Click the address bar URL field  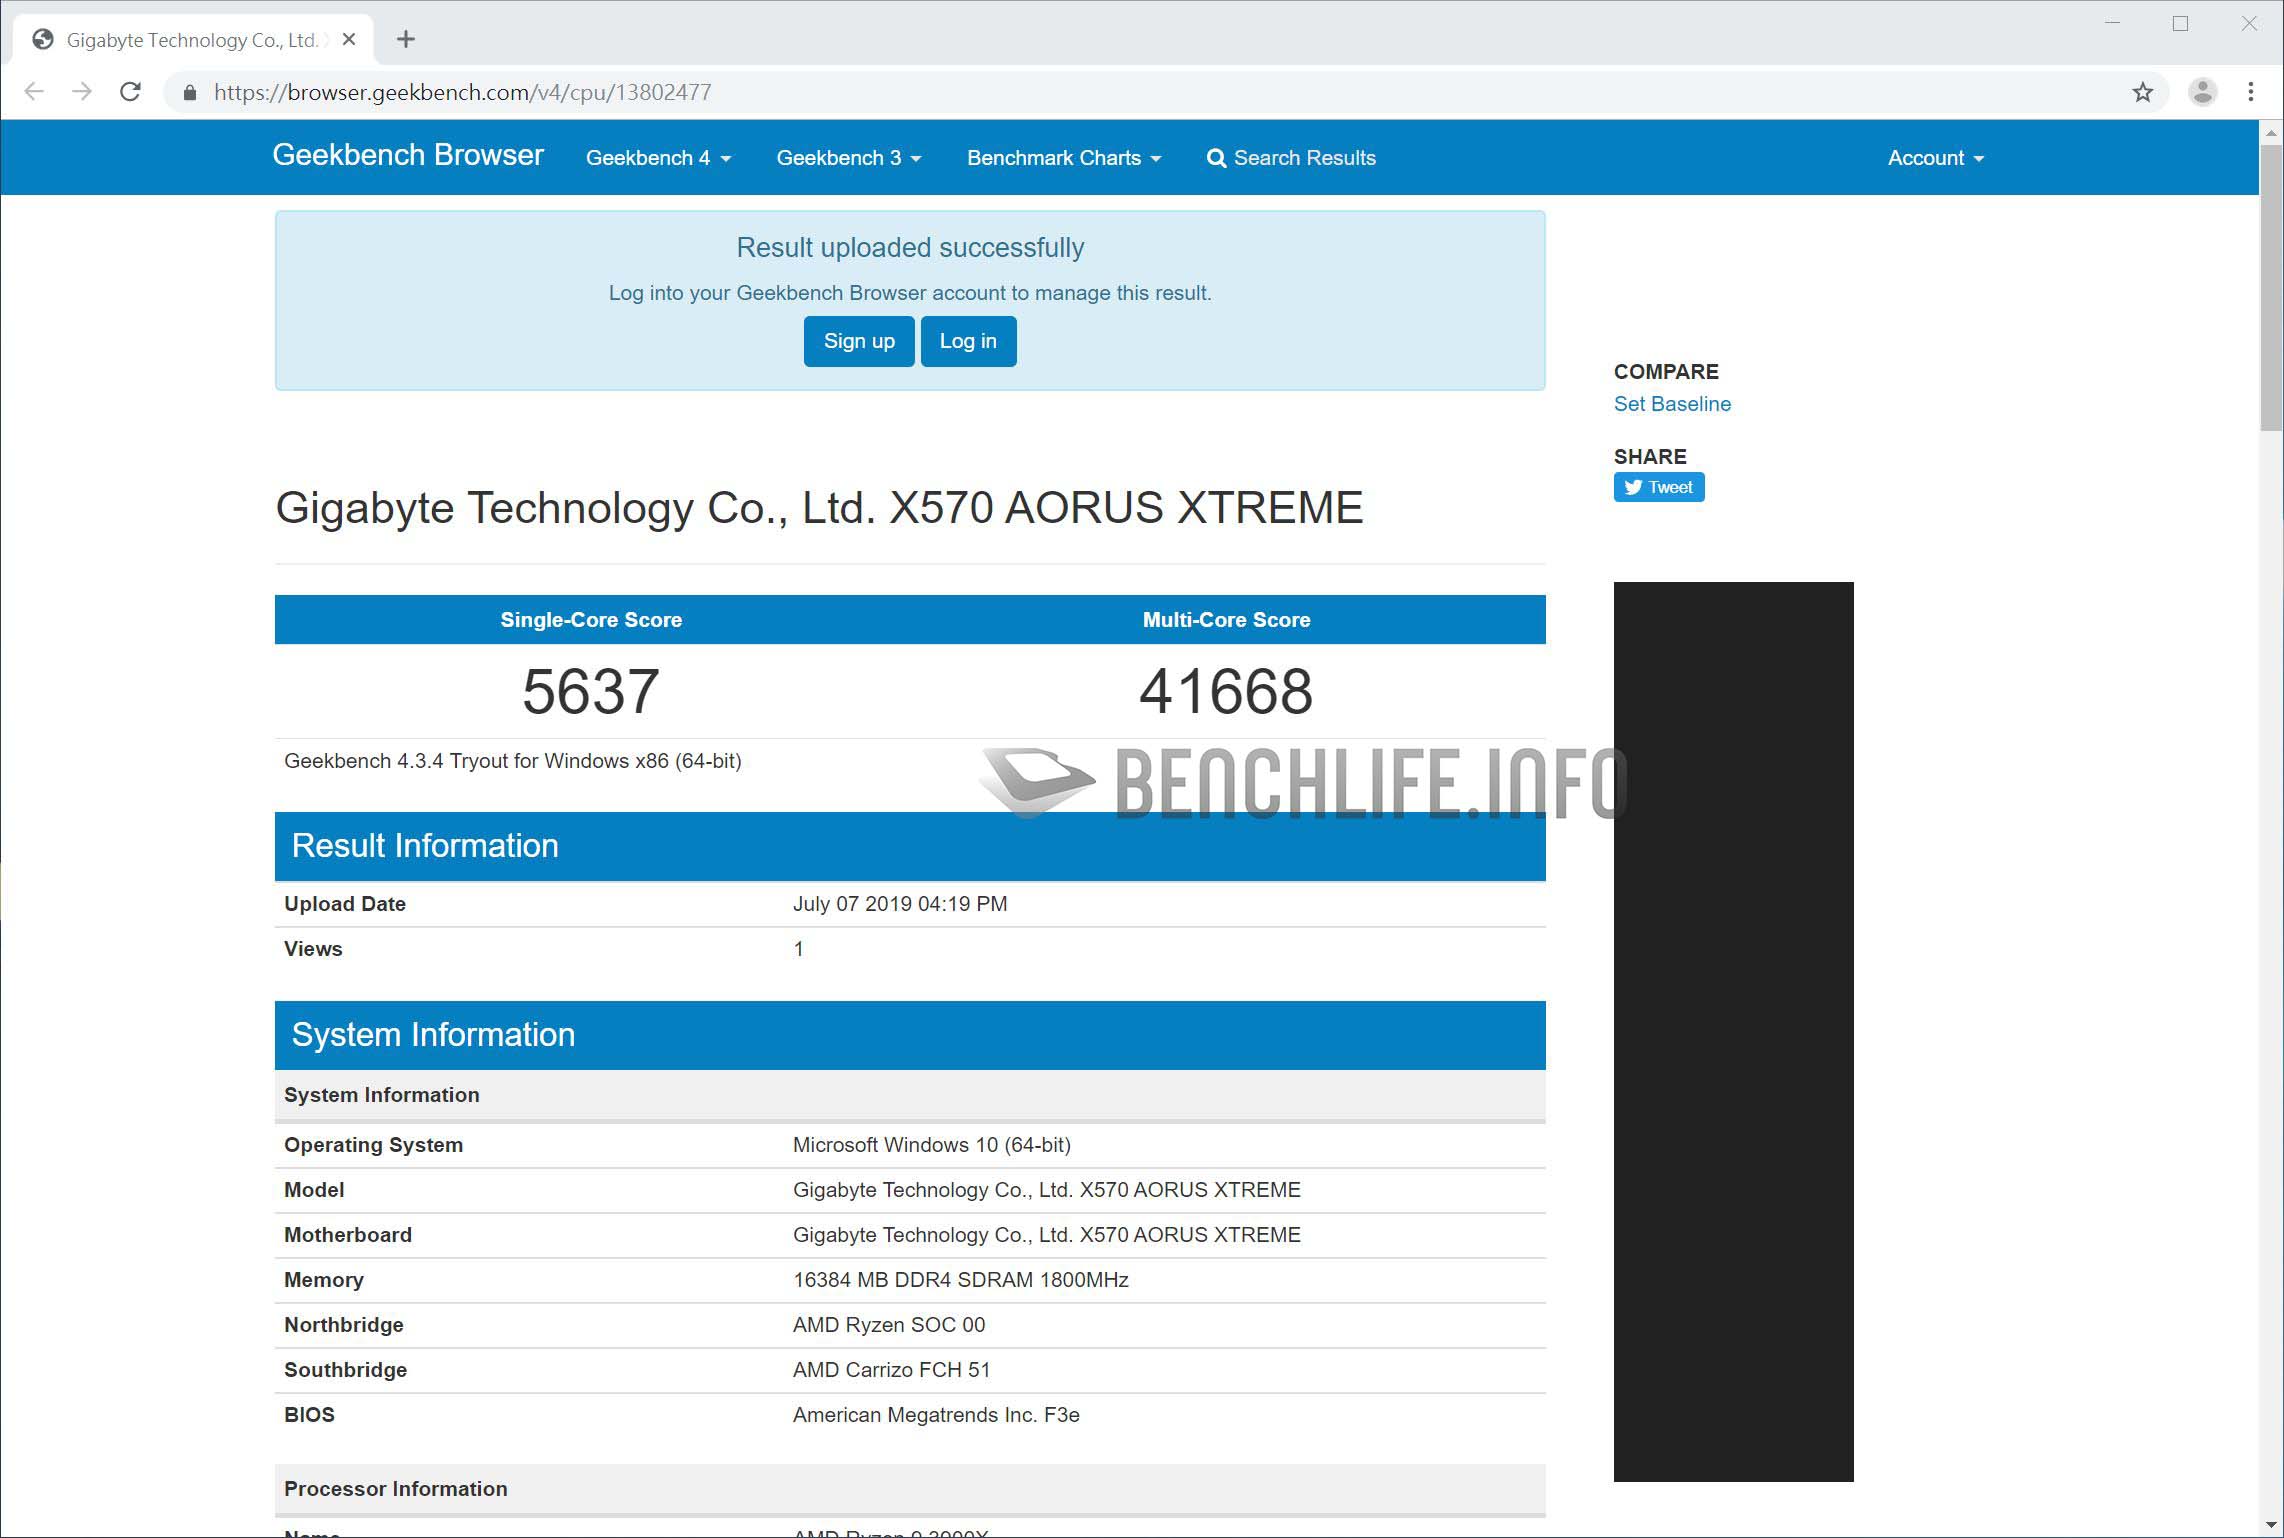click(x=900, y=92)
